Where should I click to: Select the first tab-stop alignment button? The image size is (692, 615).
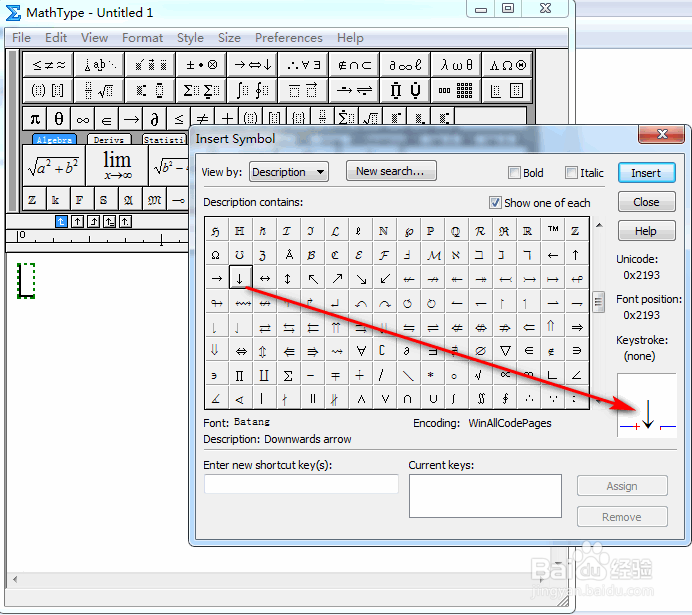coord(61,221)
